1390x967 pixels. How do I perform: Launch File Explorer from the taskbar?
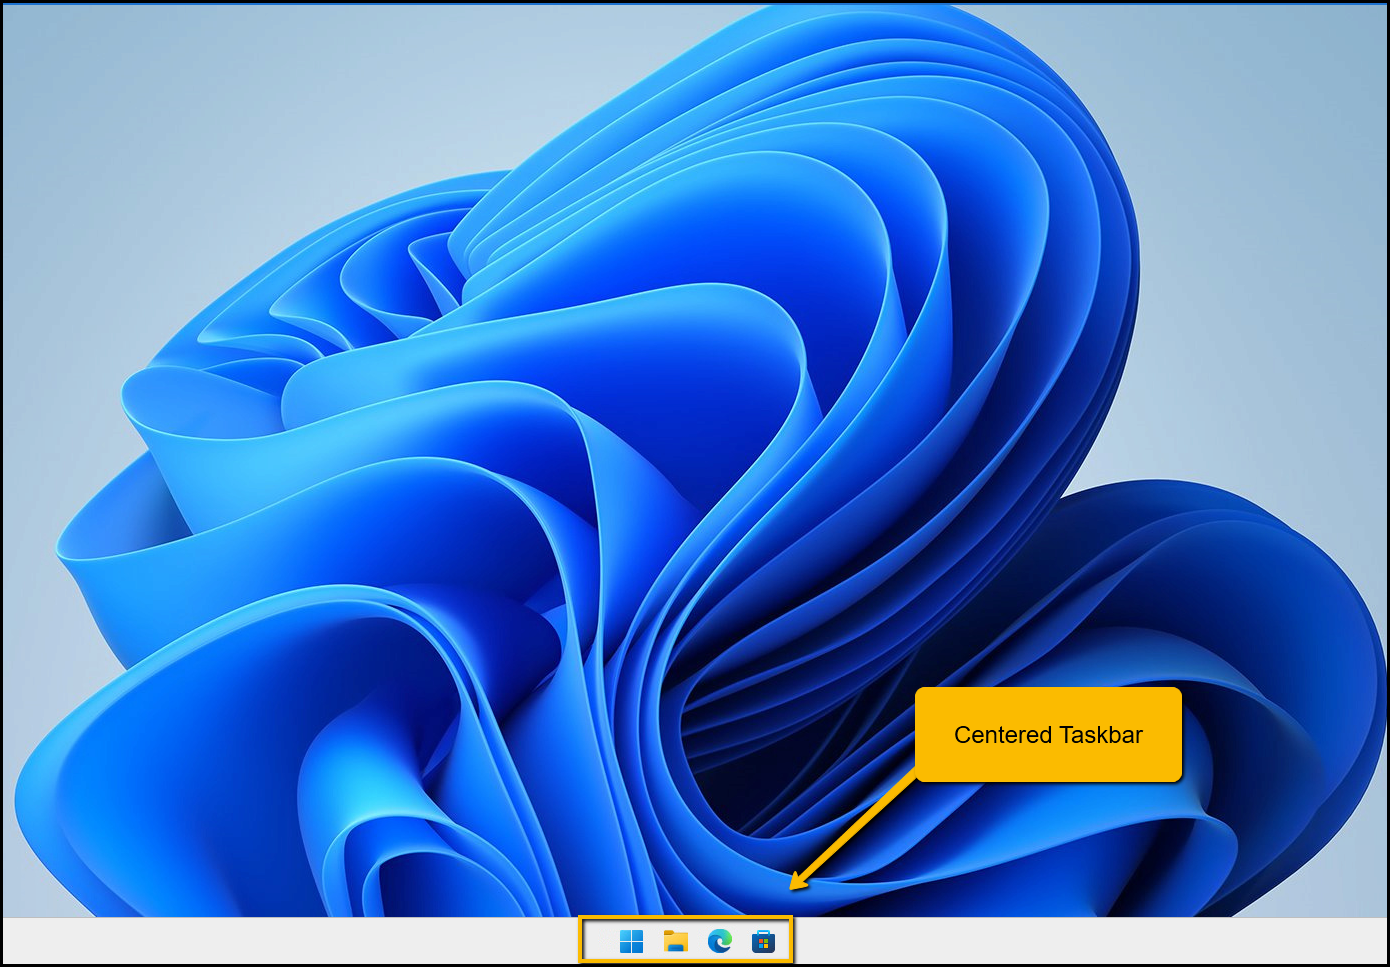click(676, 941)
